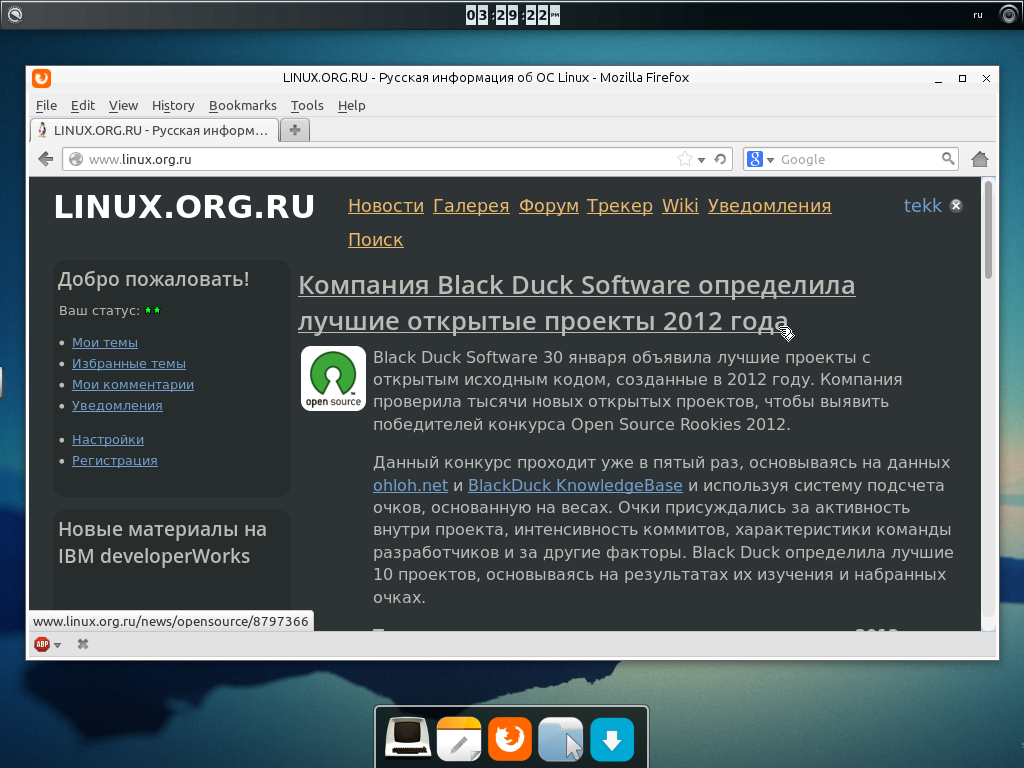The width and height of the screenshot is (1024, 768).
Task: Reload the page using the refresh icon
Action: point(720,159)
